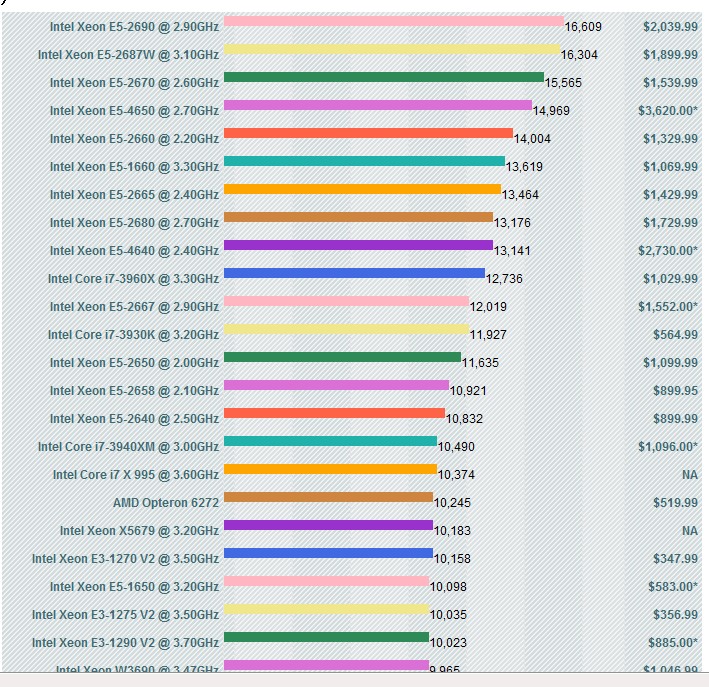Select Intel Xeon E5-2650 @ 2.00GHz

coord(134,363)
